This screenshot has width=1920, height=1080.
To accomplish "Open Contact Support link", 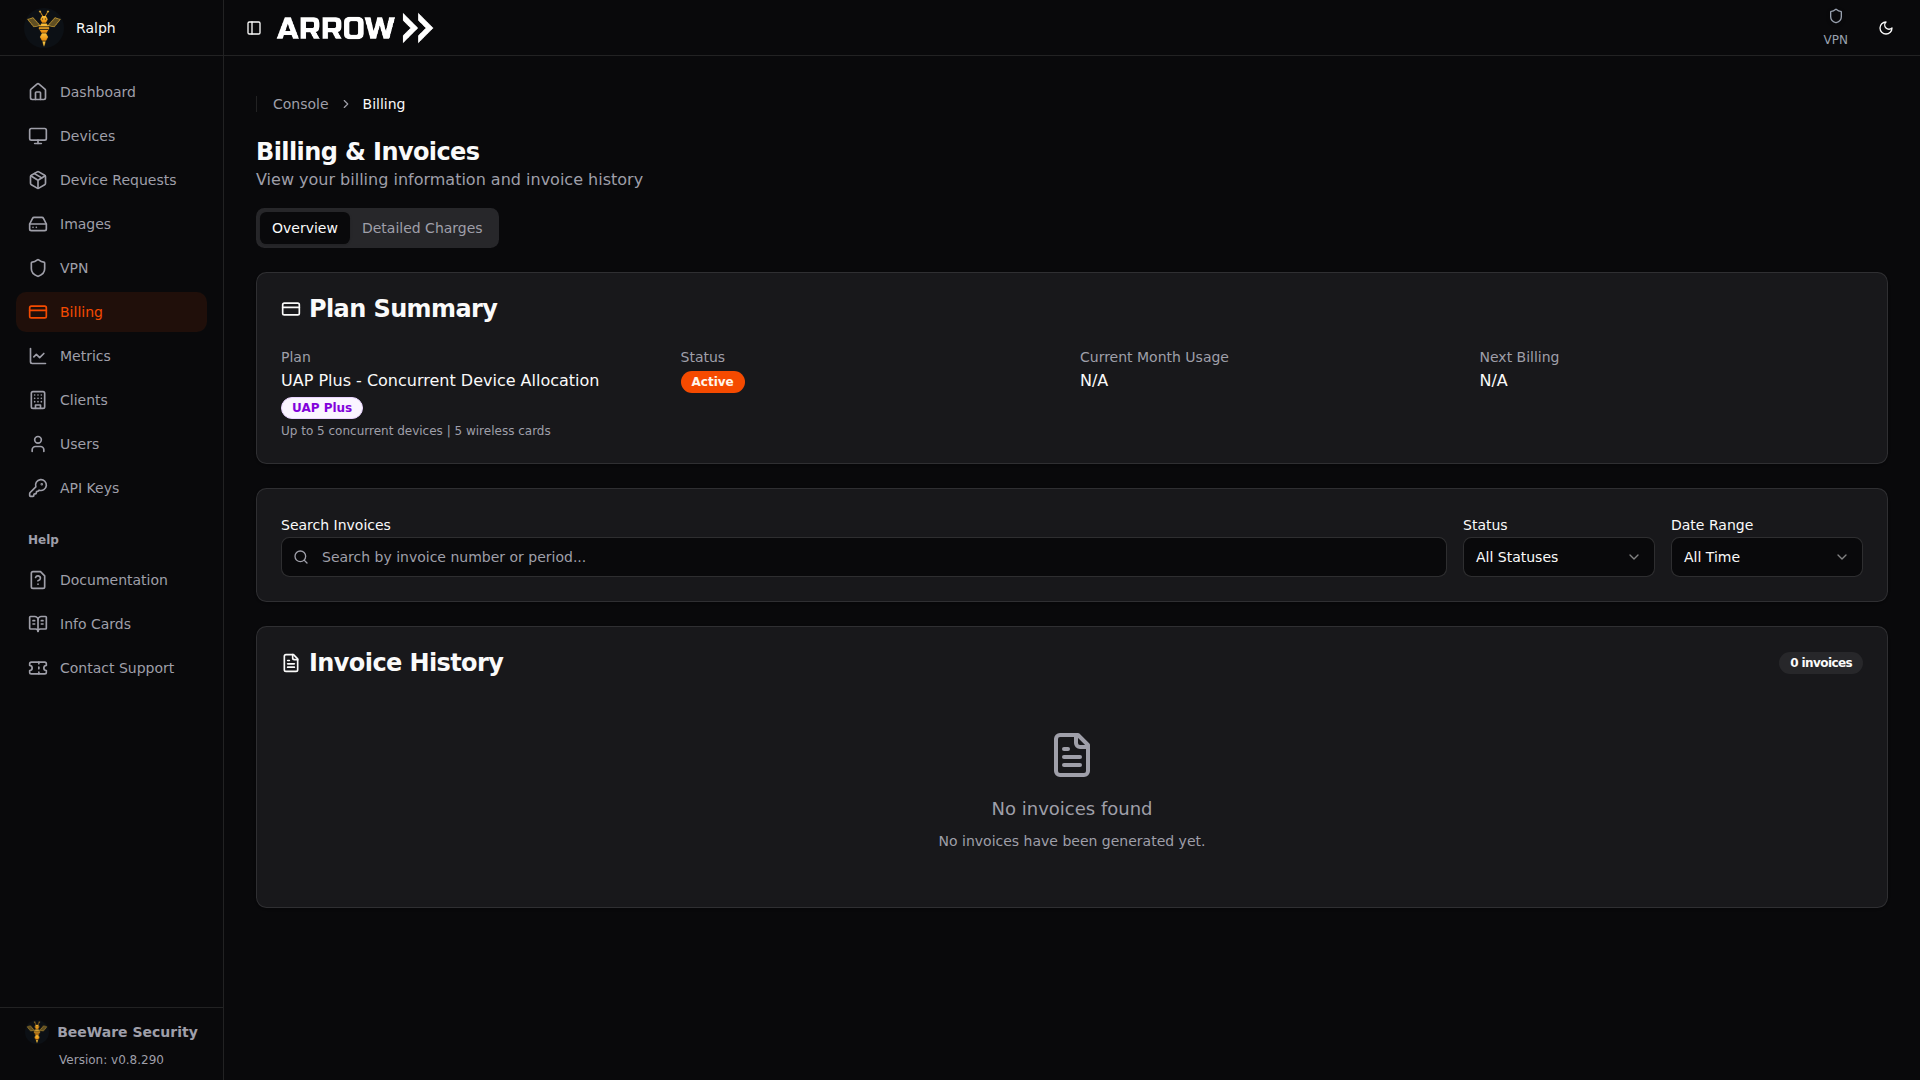I will [x=111, y=668].
